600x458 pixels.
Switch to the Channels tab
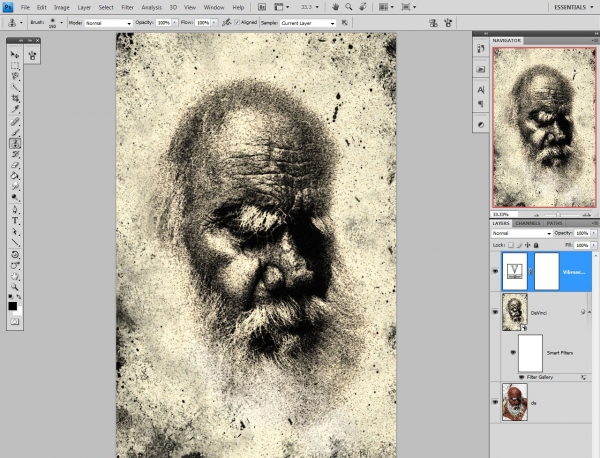pos(528,223)
